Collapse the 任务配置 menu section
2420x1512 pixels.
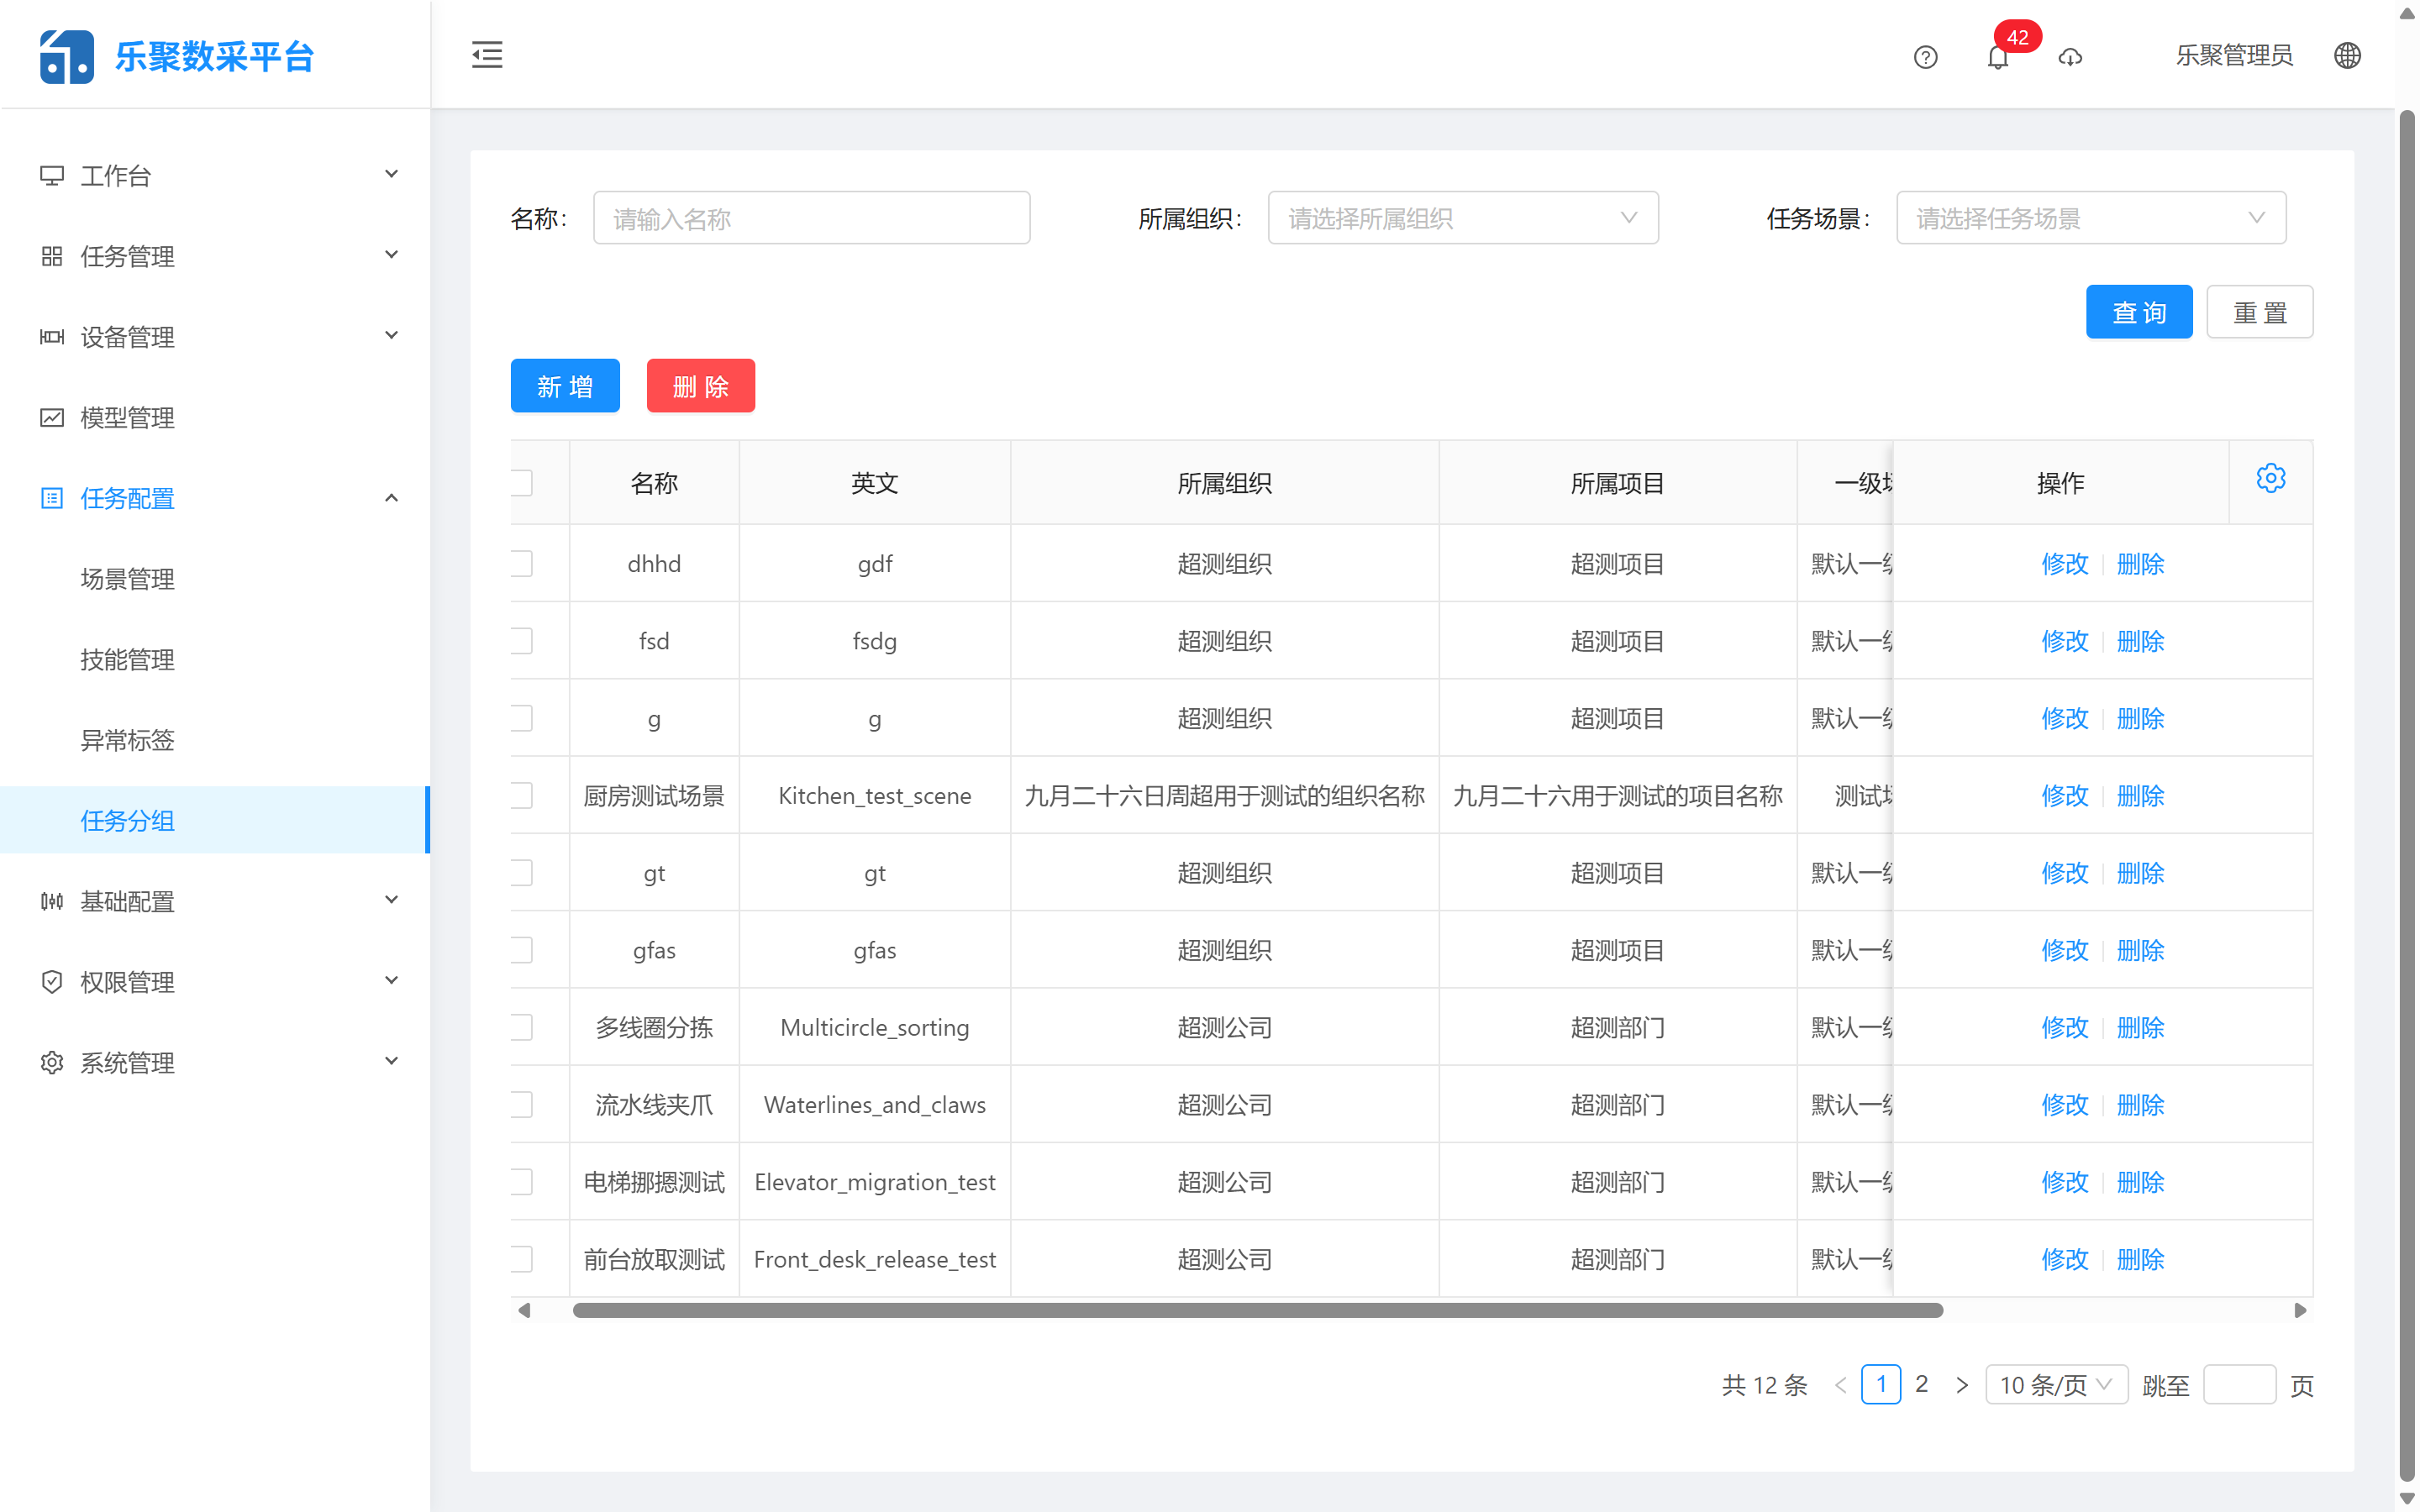click(x=390, y=497)
